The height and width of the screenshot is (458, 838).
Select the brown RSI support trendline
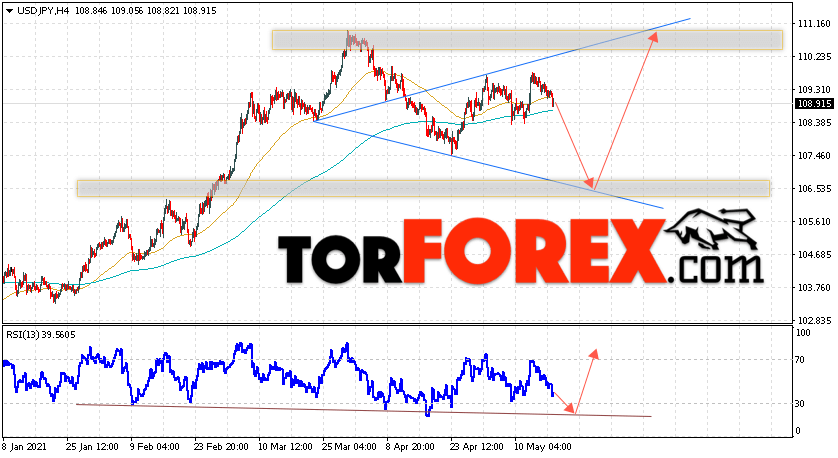pos(363,410)
